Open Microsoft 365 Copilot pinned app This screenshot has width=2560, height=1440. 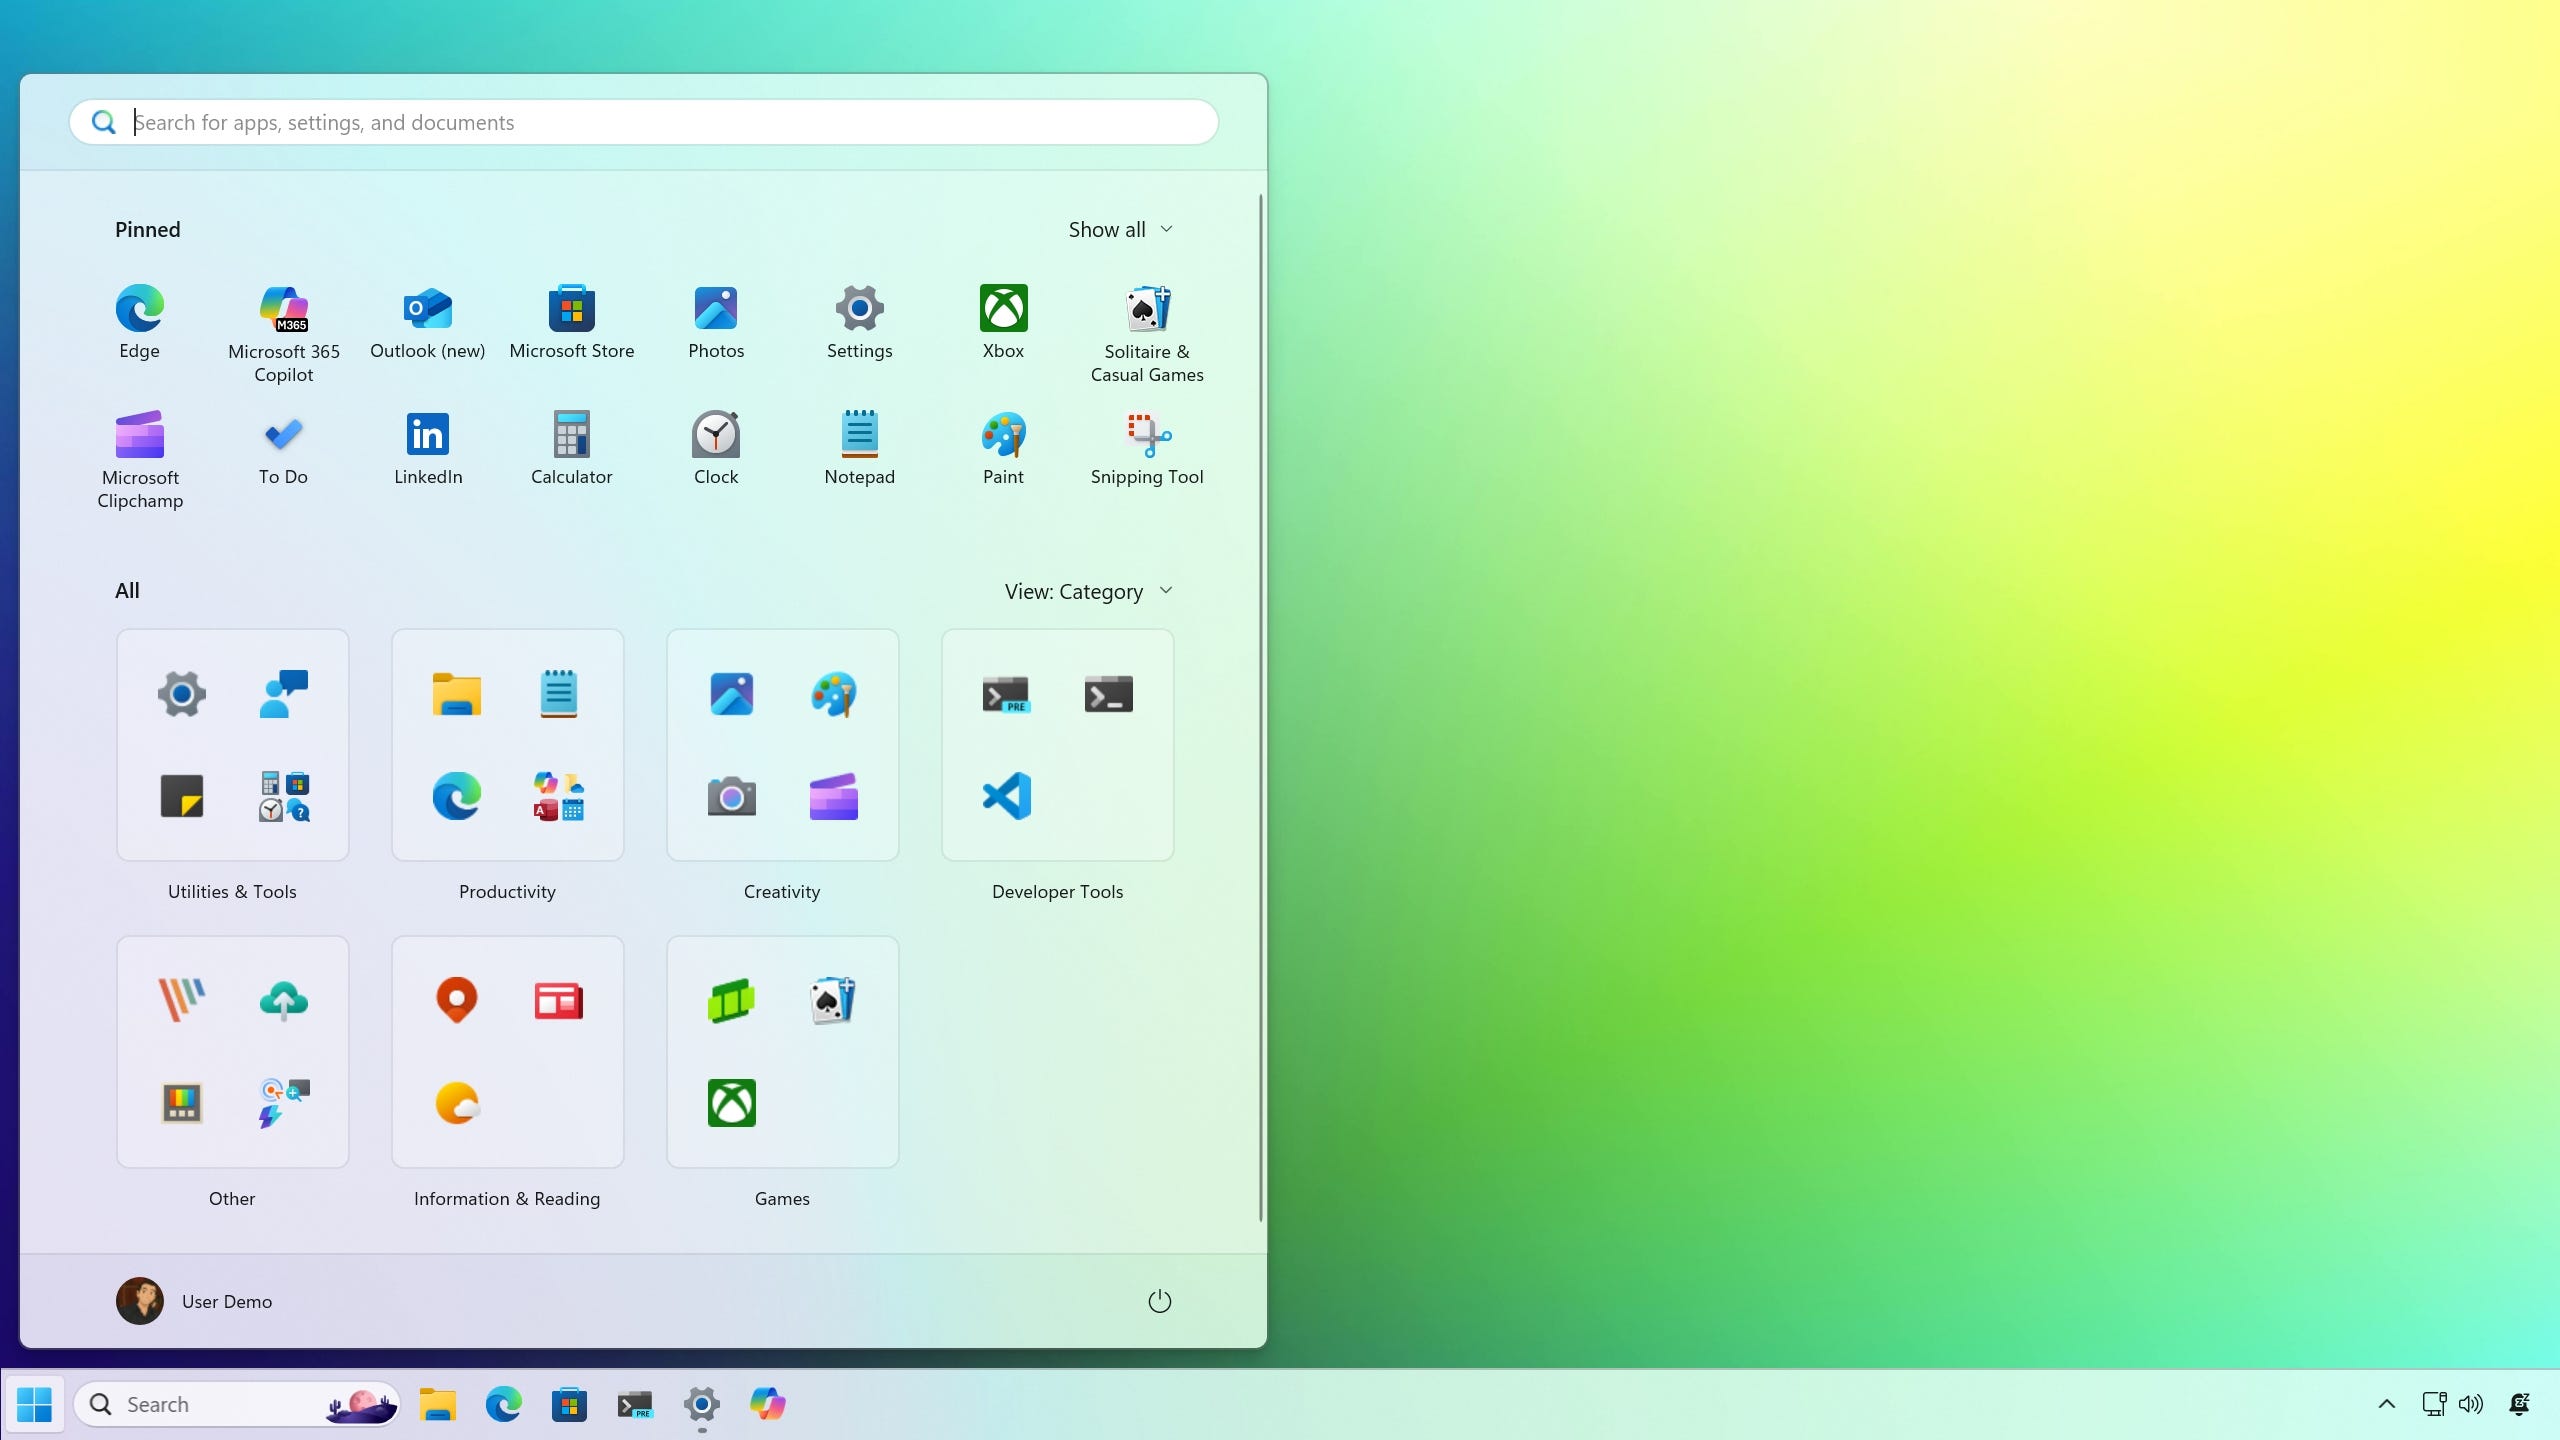tap(283, 310)
